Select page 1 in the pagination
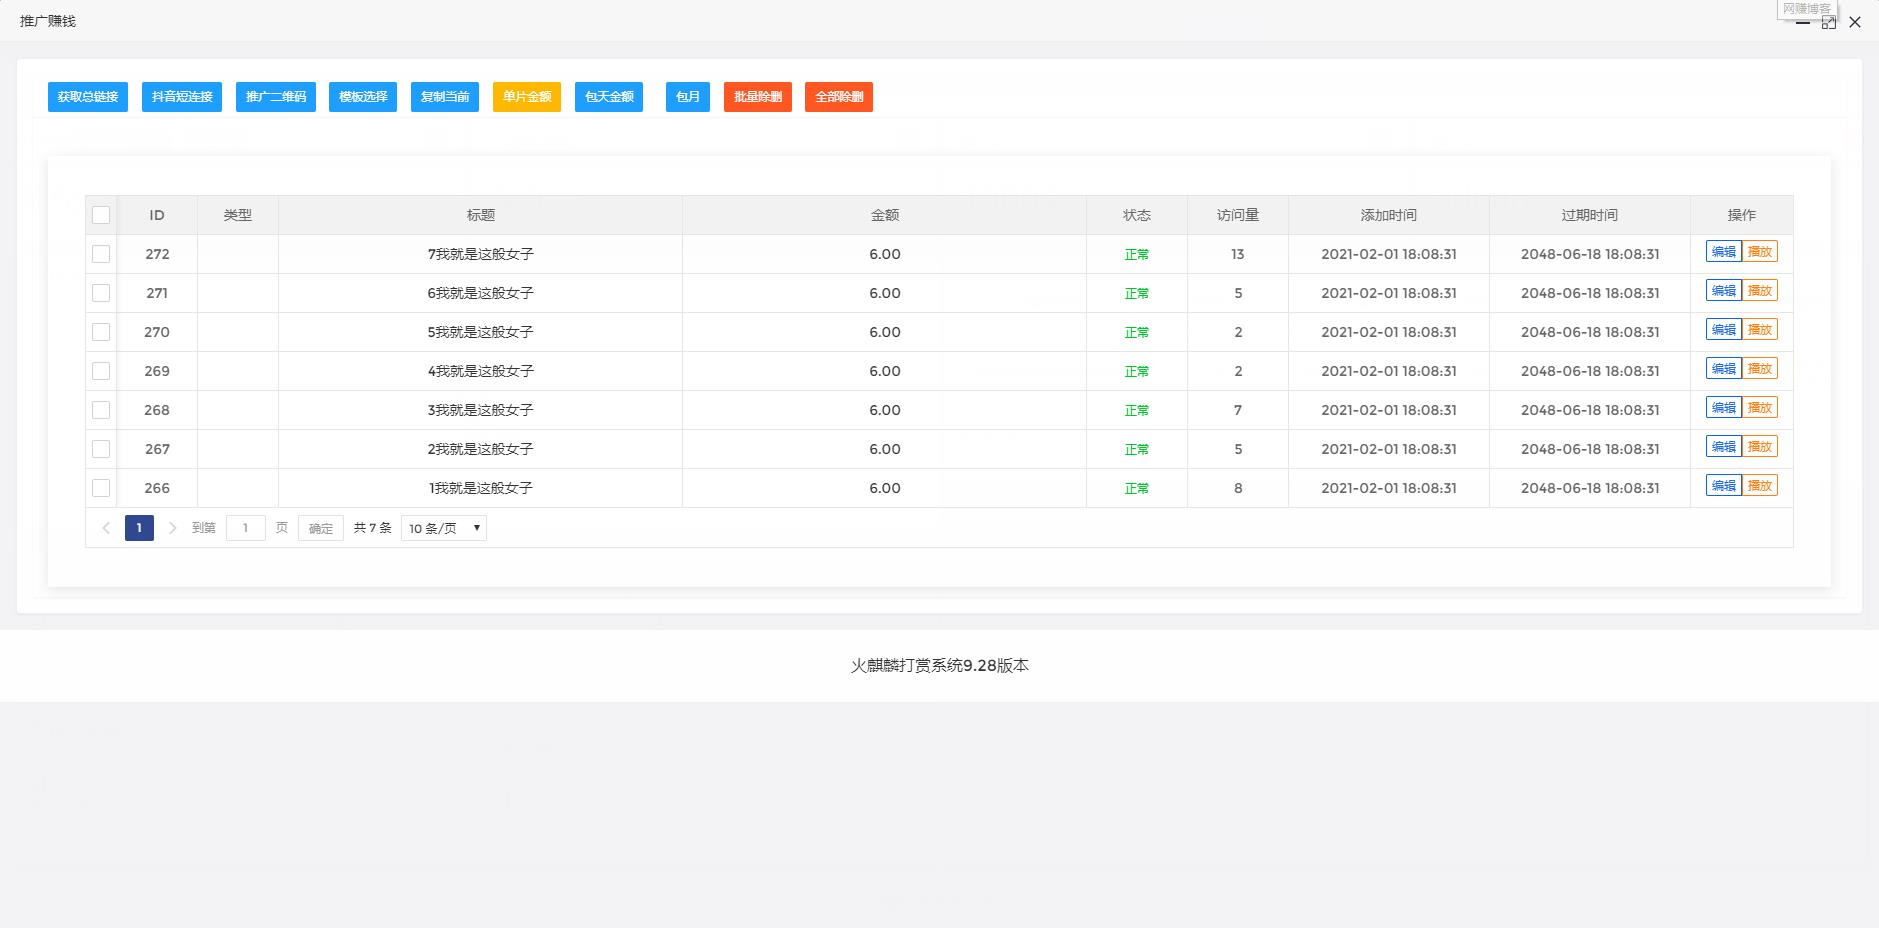The image size is (1879, 928). click(x=139, y=528)
